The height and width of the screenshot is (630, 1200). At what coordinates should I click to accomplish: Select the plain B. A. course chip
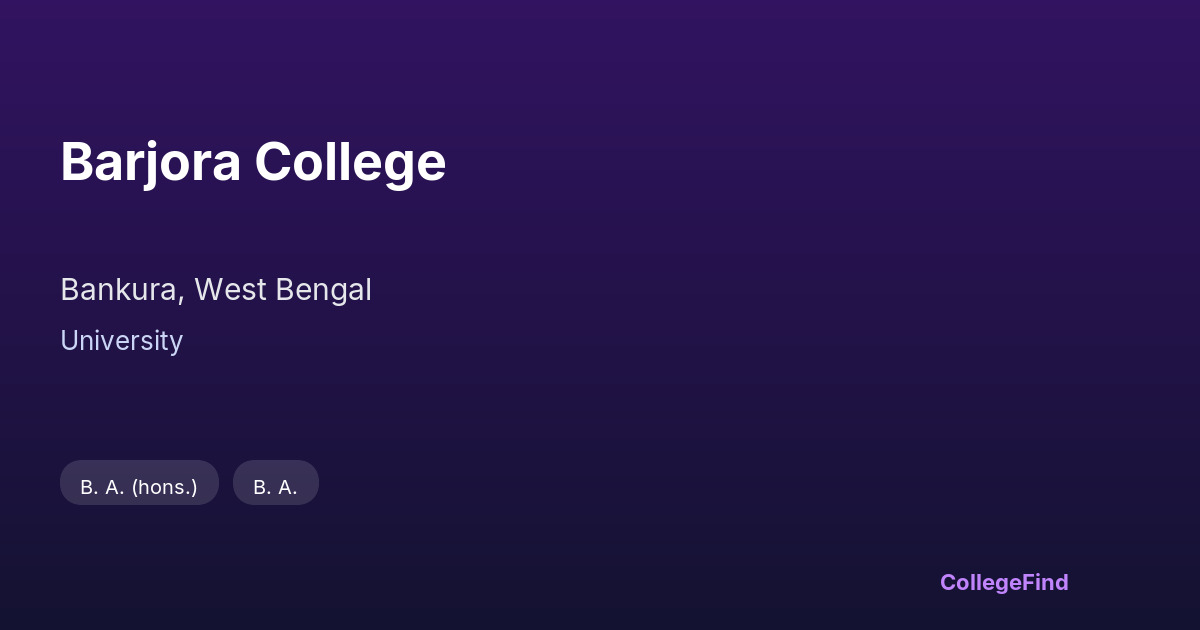point(275,487)
